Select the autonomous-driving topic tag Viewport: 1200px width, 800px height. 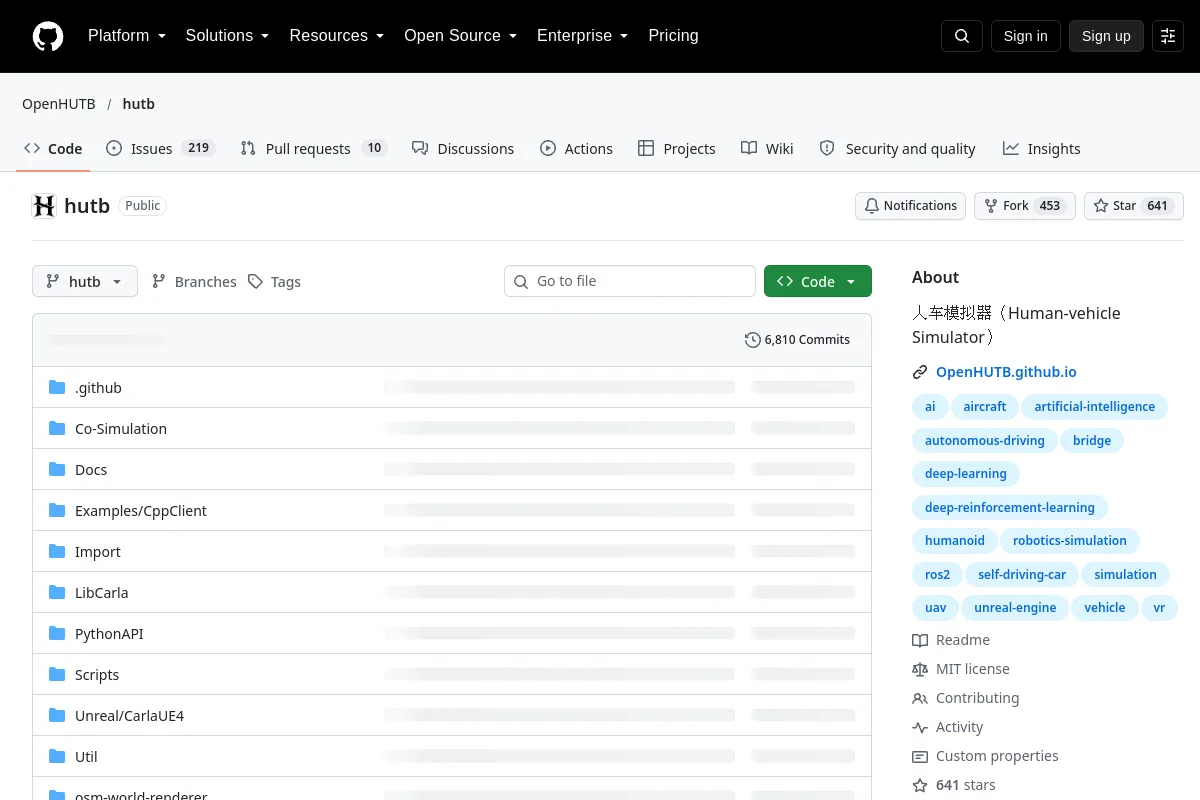pos(984,440)
